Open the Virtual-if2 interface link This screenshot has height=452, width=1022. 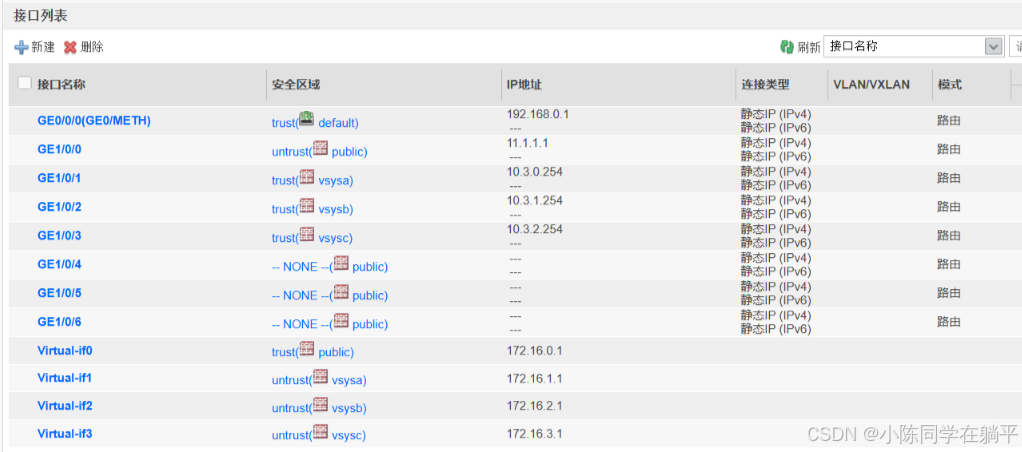65,406
